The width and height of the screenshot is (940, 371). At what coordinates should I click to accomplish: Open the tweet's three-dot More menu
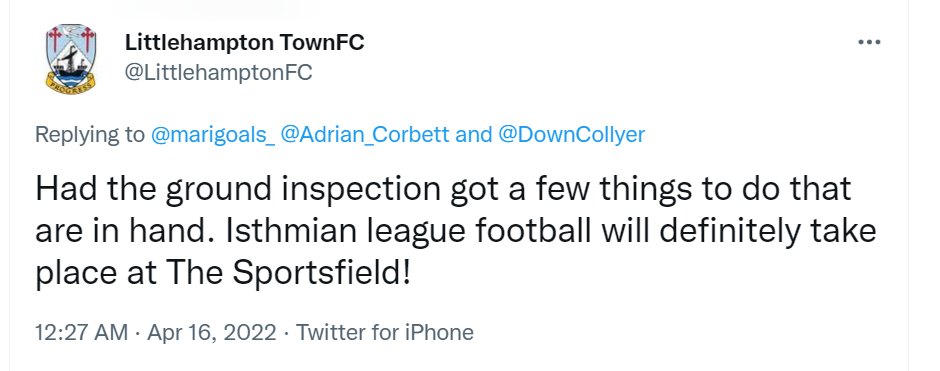[x=869, y=43]
